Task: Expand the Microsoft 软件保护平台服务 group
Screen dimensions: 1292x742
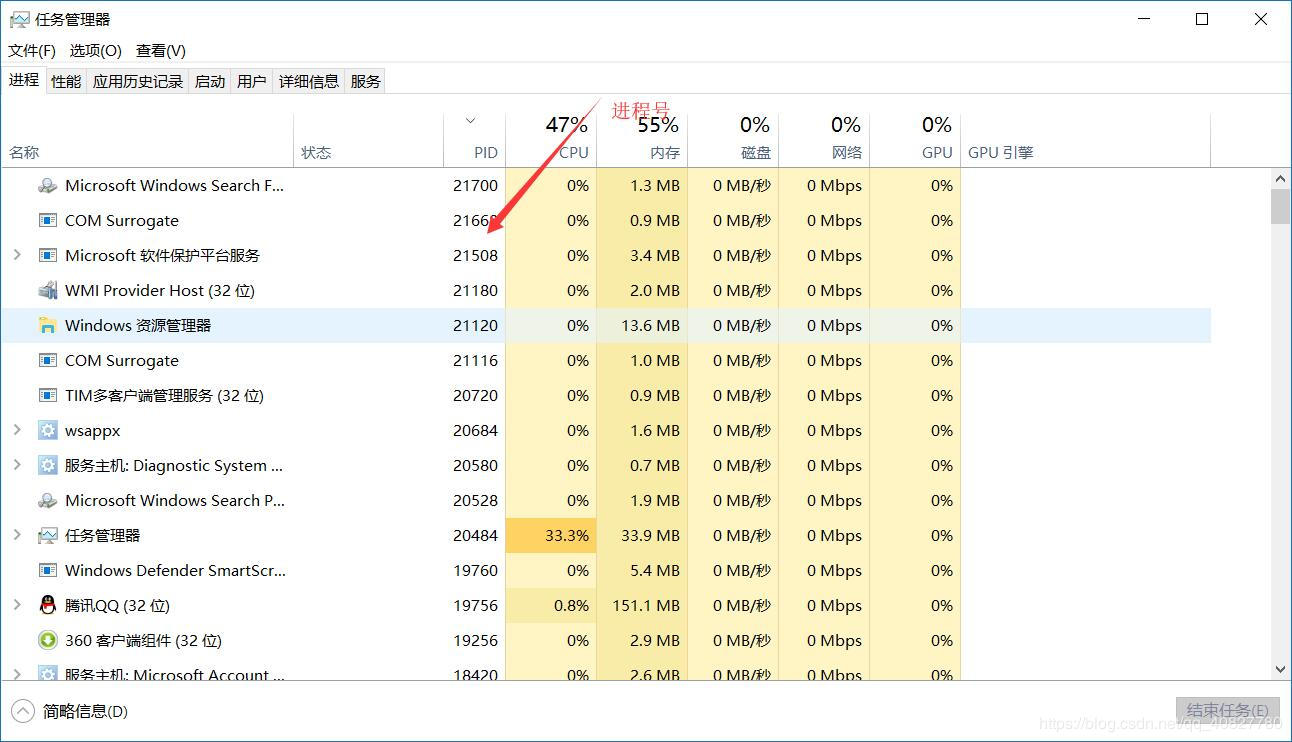Action: pos(17,255)
